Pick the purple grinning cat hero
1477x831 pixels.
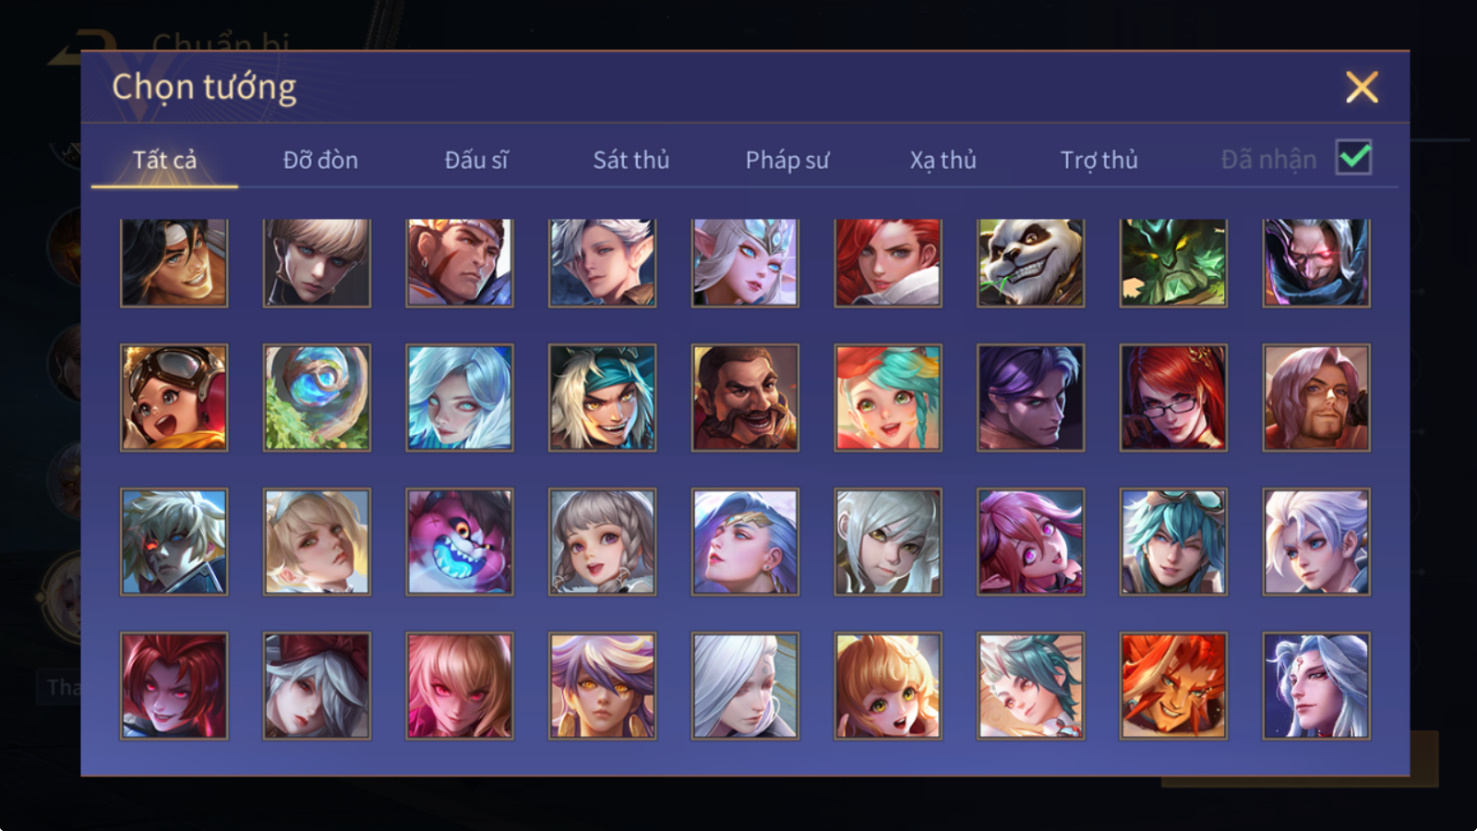tap(459, 542)
